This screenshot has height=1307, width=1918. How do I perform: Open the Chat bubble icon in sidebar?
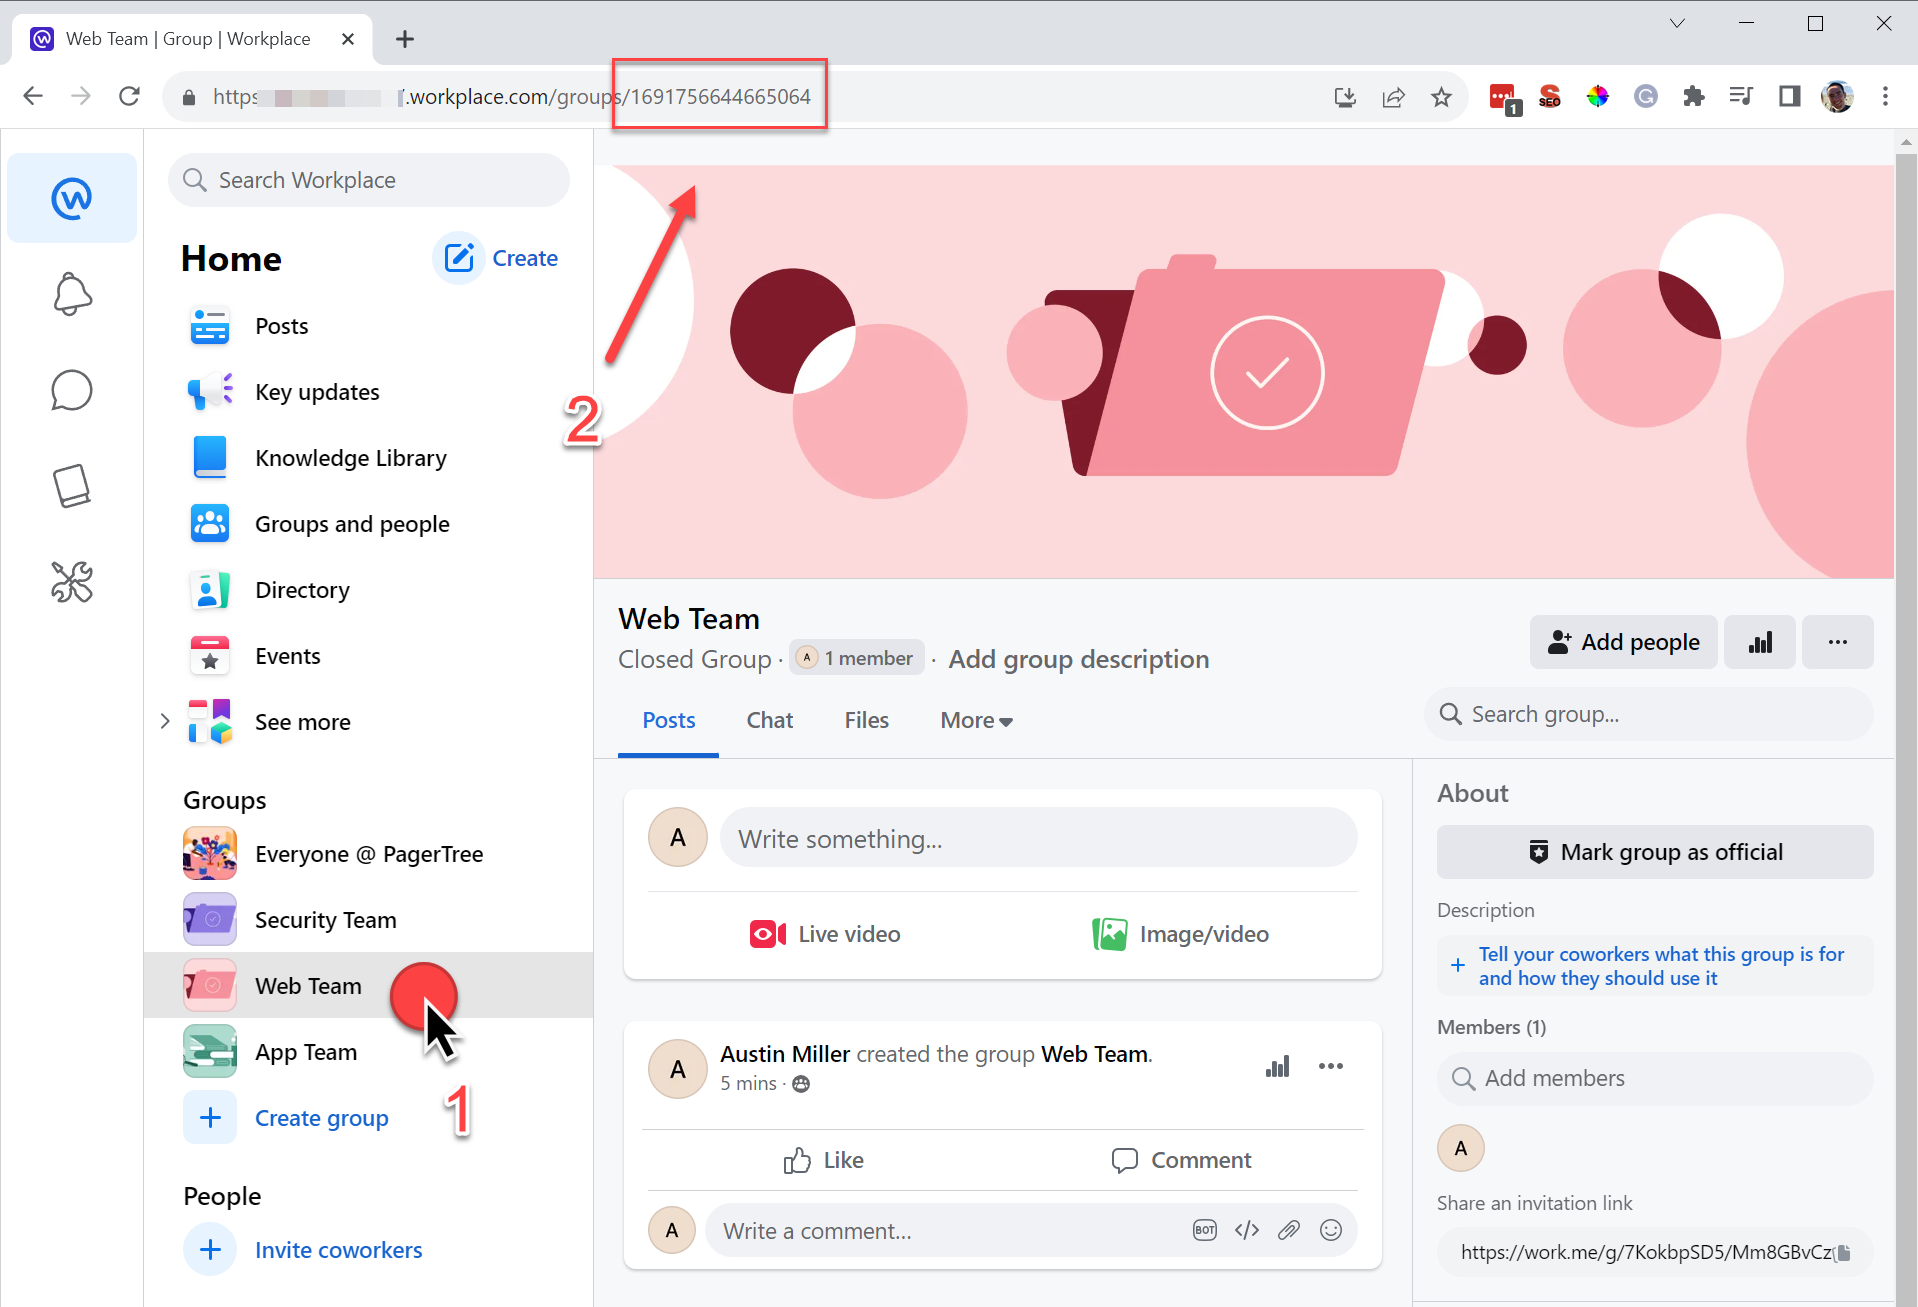coord(72,390)
